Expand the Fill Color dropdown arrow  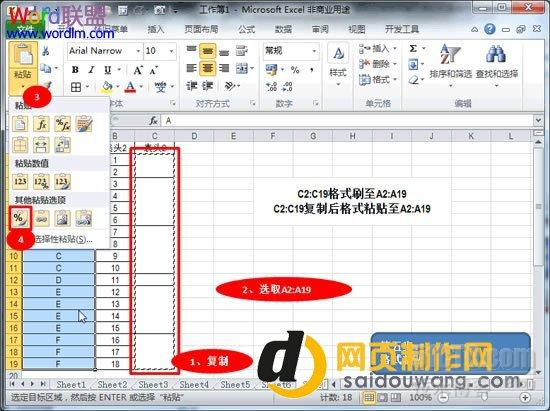pos(118,86)
